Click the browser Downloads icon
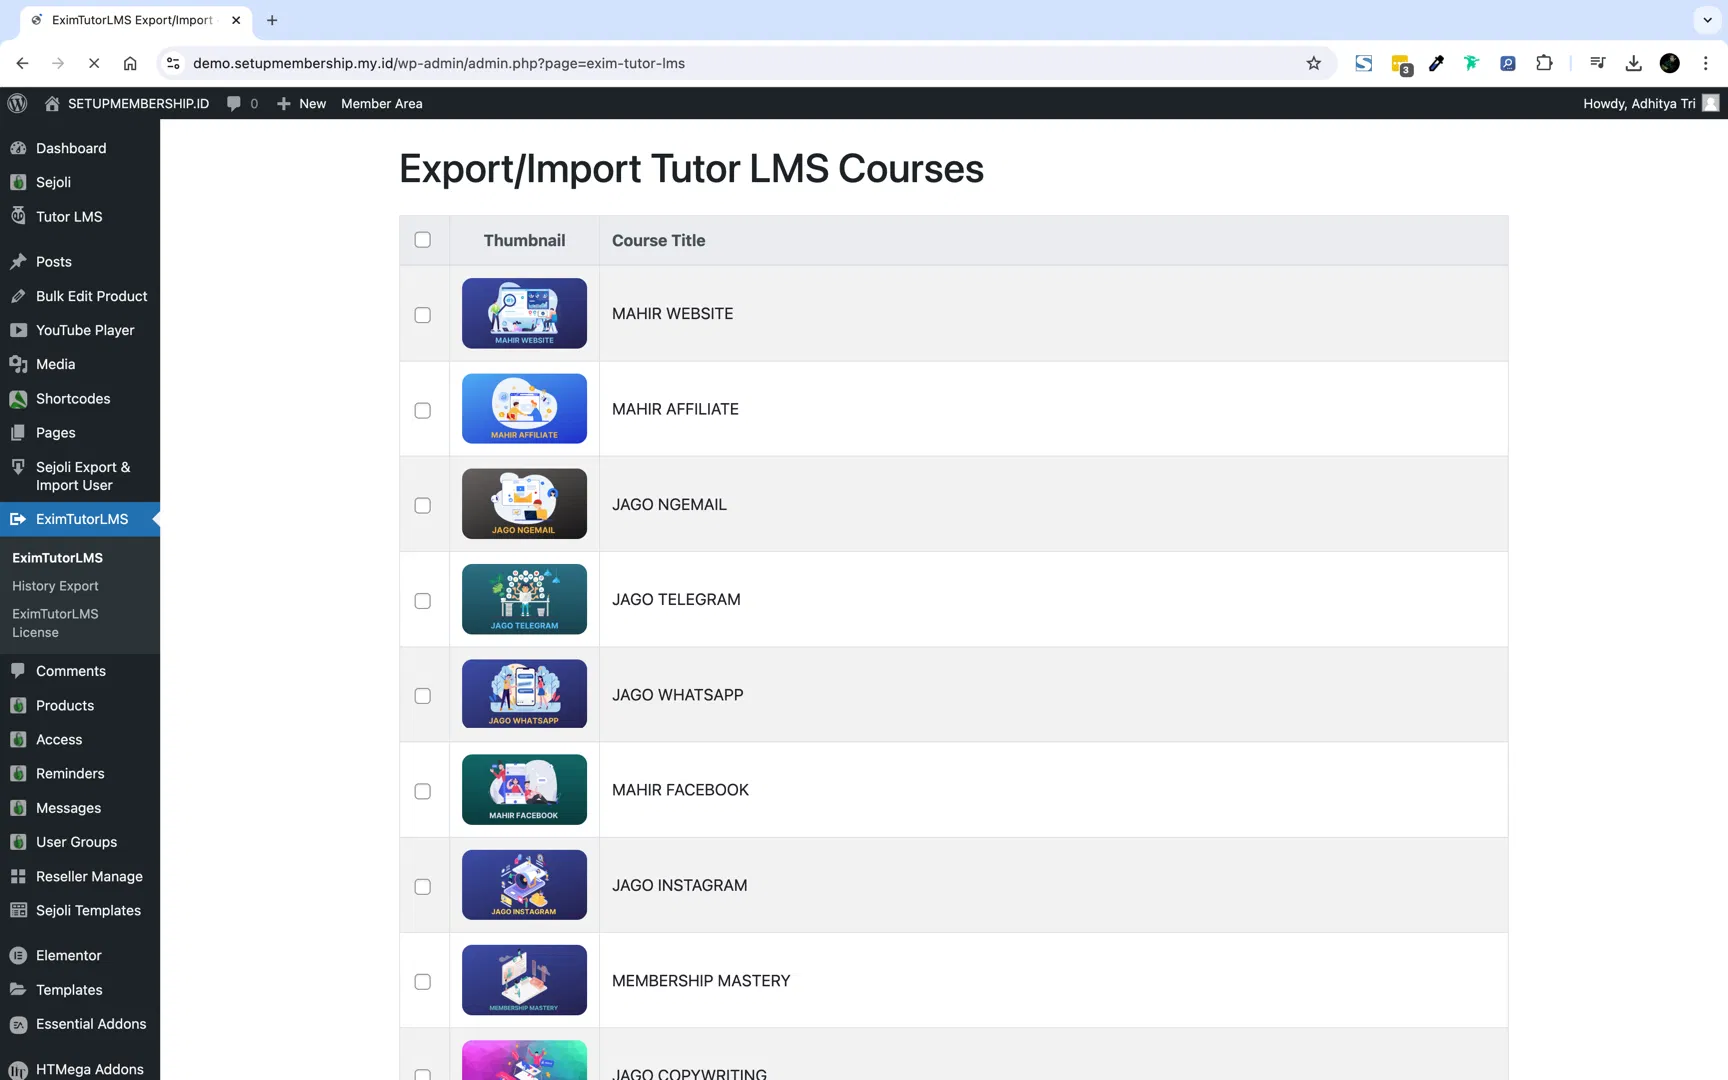The width and height of the screenshot is (1728, 1080). [1633, 63]
